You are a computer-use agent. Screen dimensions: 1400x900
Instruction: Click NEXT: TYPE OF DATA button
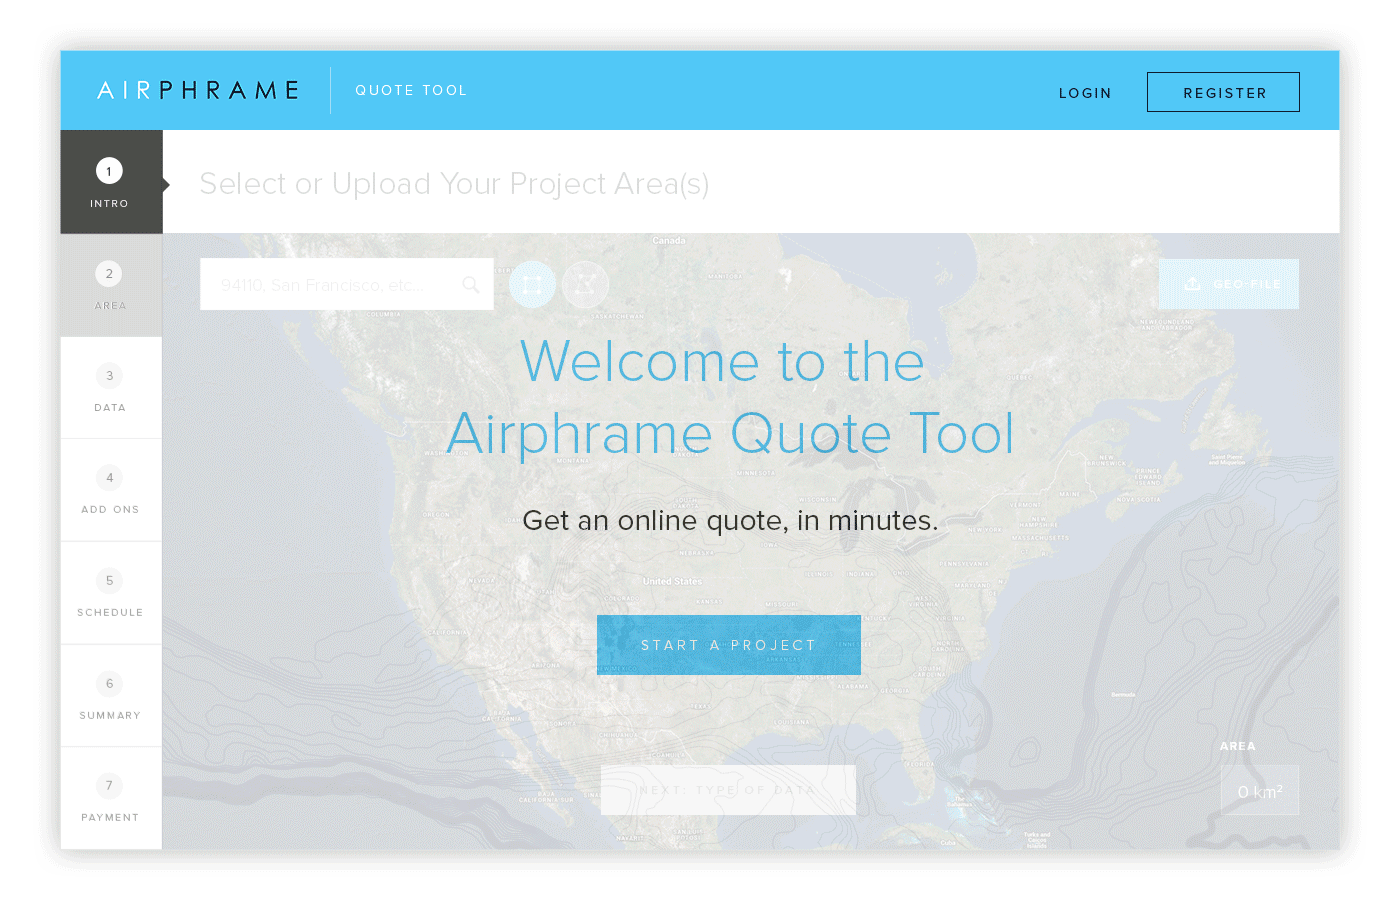(x=728, y=790)
